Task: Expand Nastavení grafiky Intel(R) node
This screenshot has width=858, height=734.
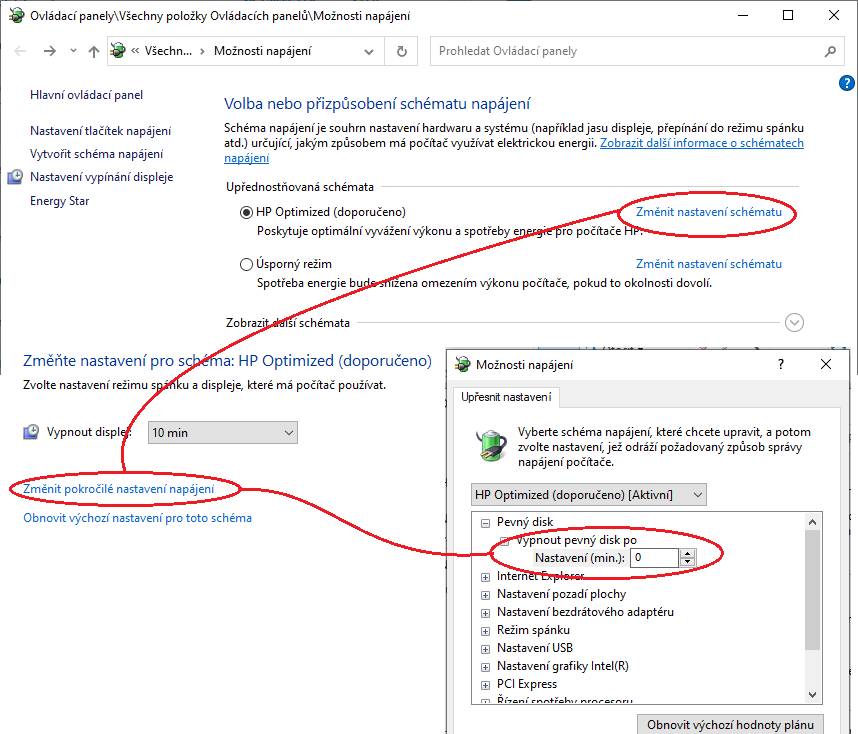Action: tap(485, 667)
